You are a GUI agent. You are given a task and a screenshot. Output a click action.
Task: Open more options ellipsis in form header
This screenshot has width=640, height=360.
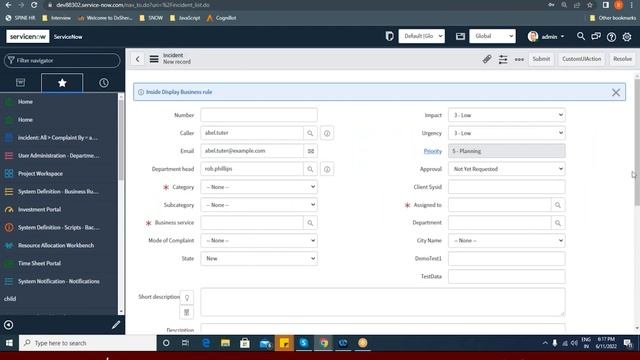pyautogui.click(x=519, y=59)
